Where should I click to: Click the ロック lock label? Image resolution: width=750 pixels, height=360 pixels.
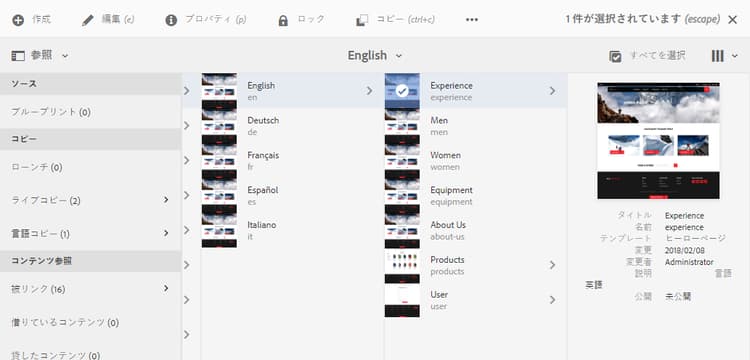(311, 20)
